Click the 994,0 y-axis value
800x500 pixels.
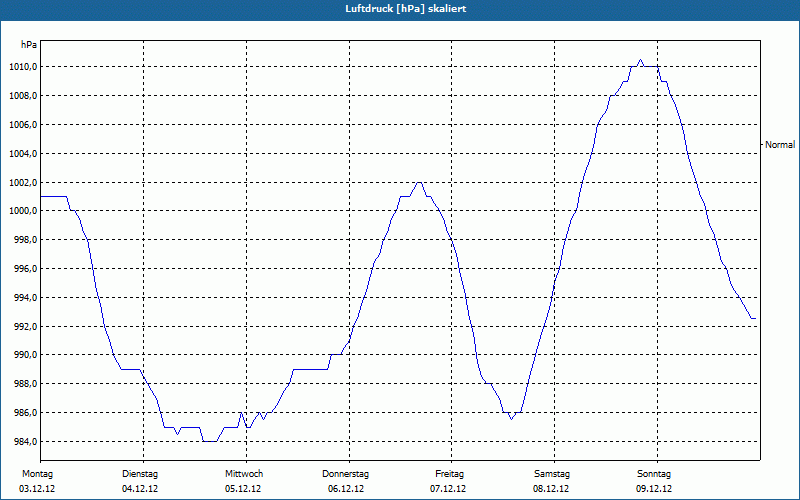pyautogui.click(x=24, y=297)
